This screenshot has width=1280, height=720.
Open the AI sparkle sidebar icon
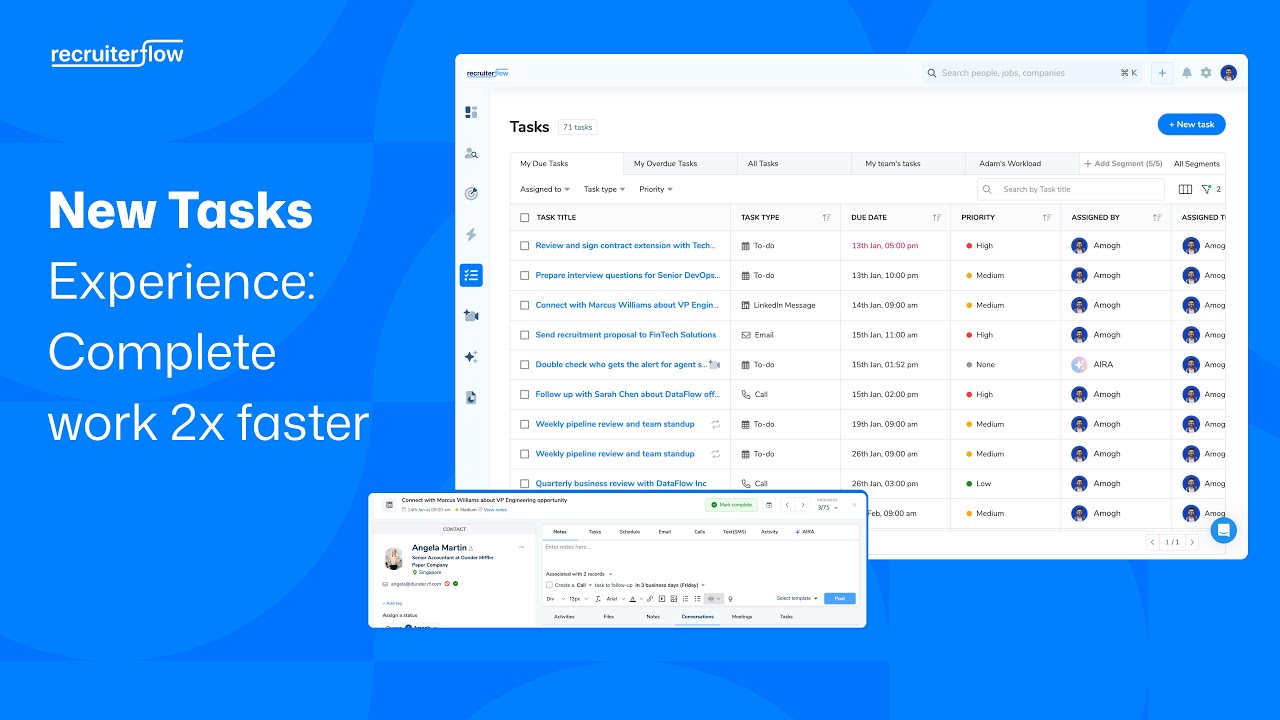pos(471,357)
